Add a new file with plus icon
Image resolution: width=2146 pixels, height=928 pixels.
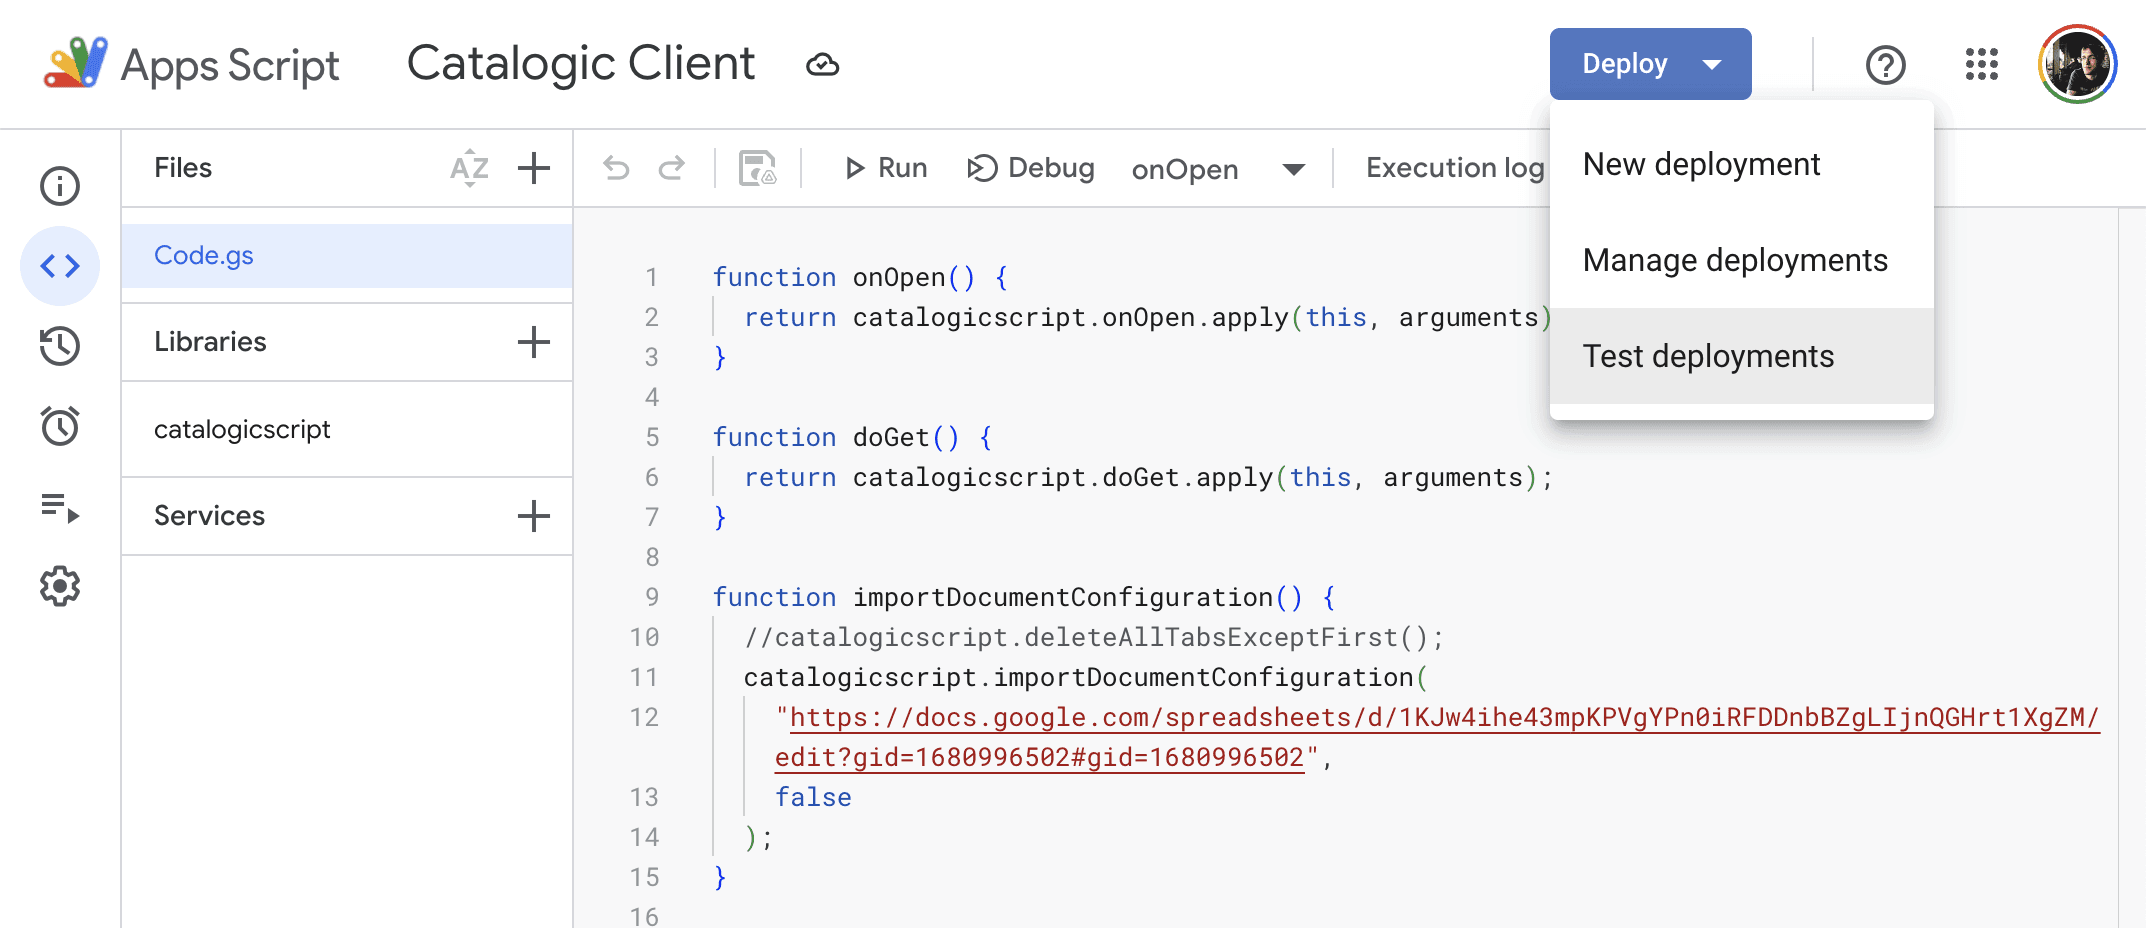click(534, 168)
